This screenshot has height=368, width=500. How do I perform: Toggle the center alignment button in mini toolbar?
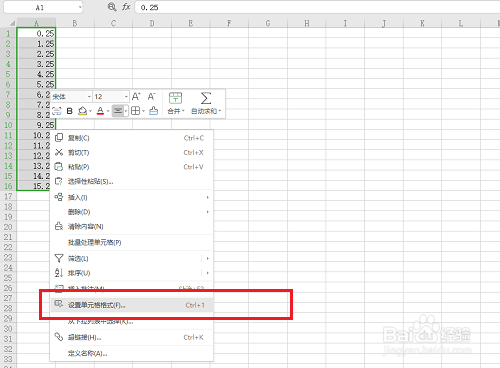pyautogui.click(x=118, y=111)
